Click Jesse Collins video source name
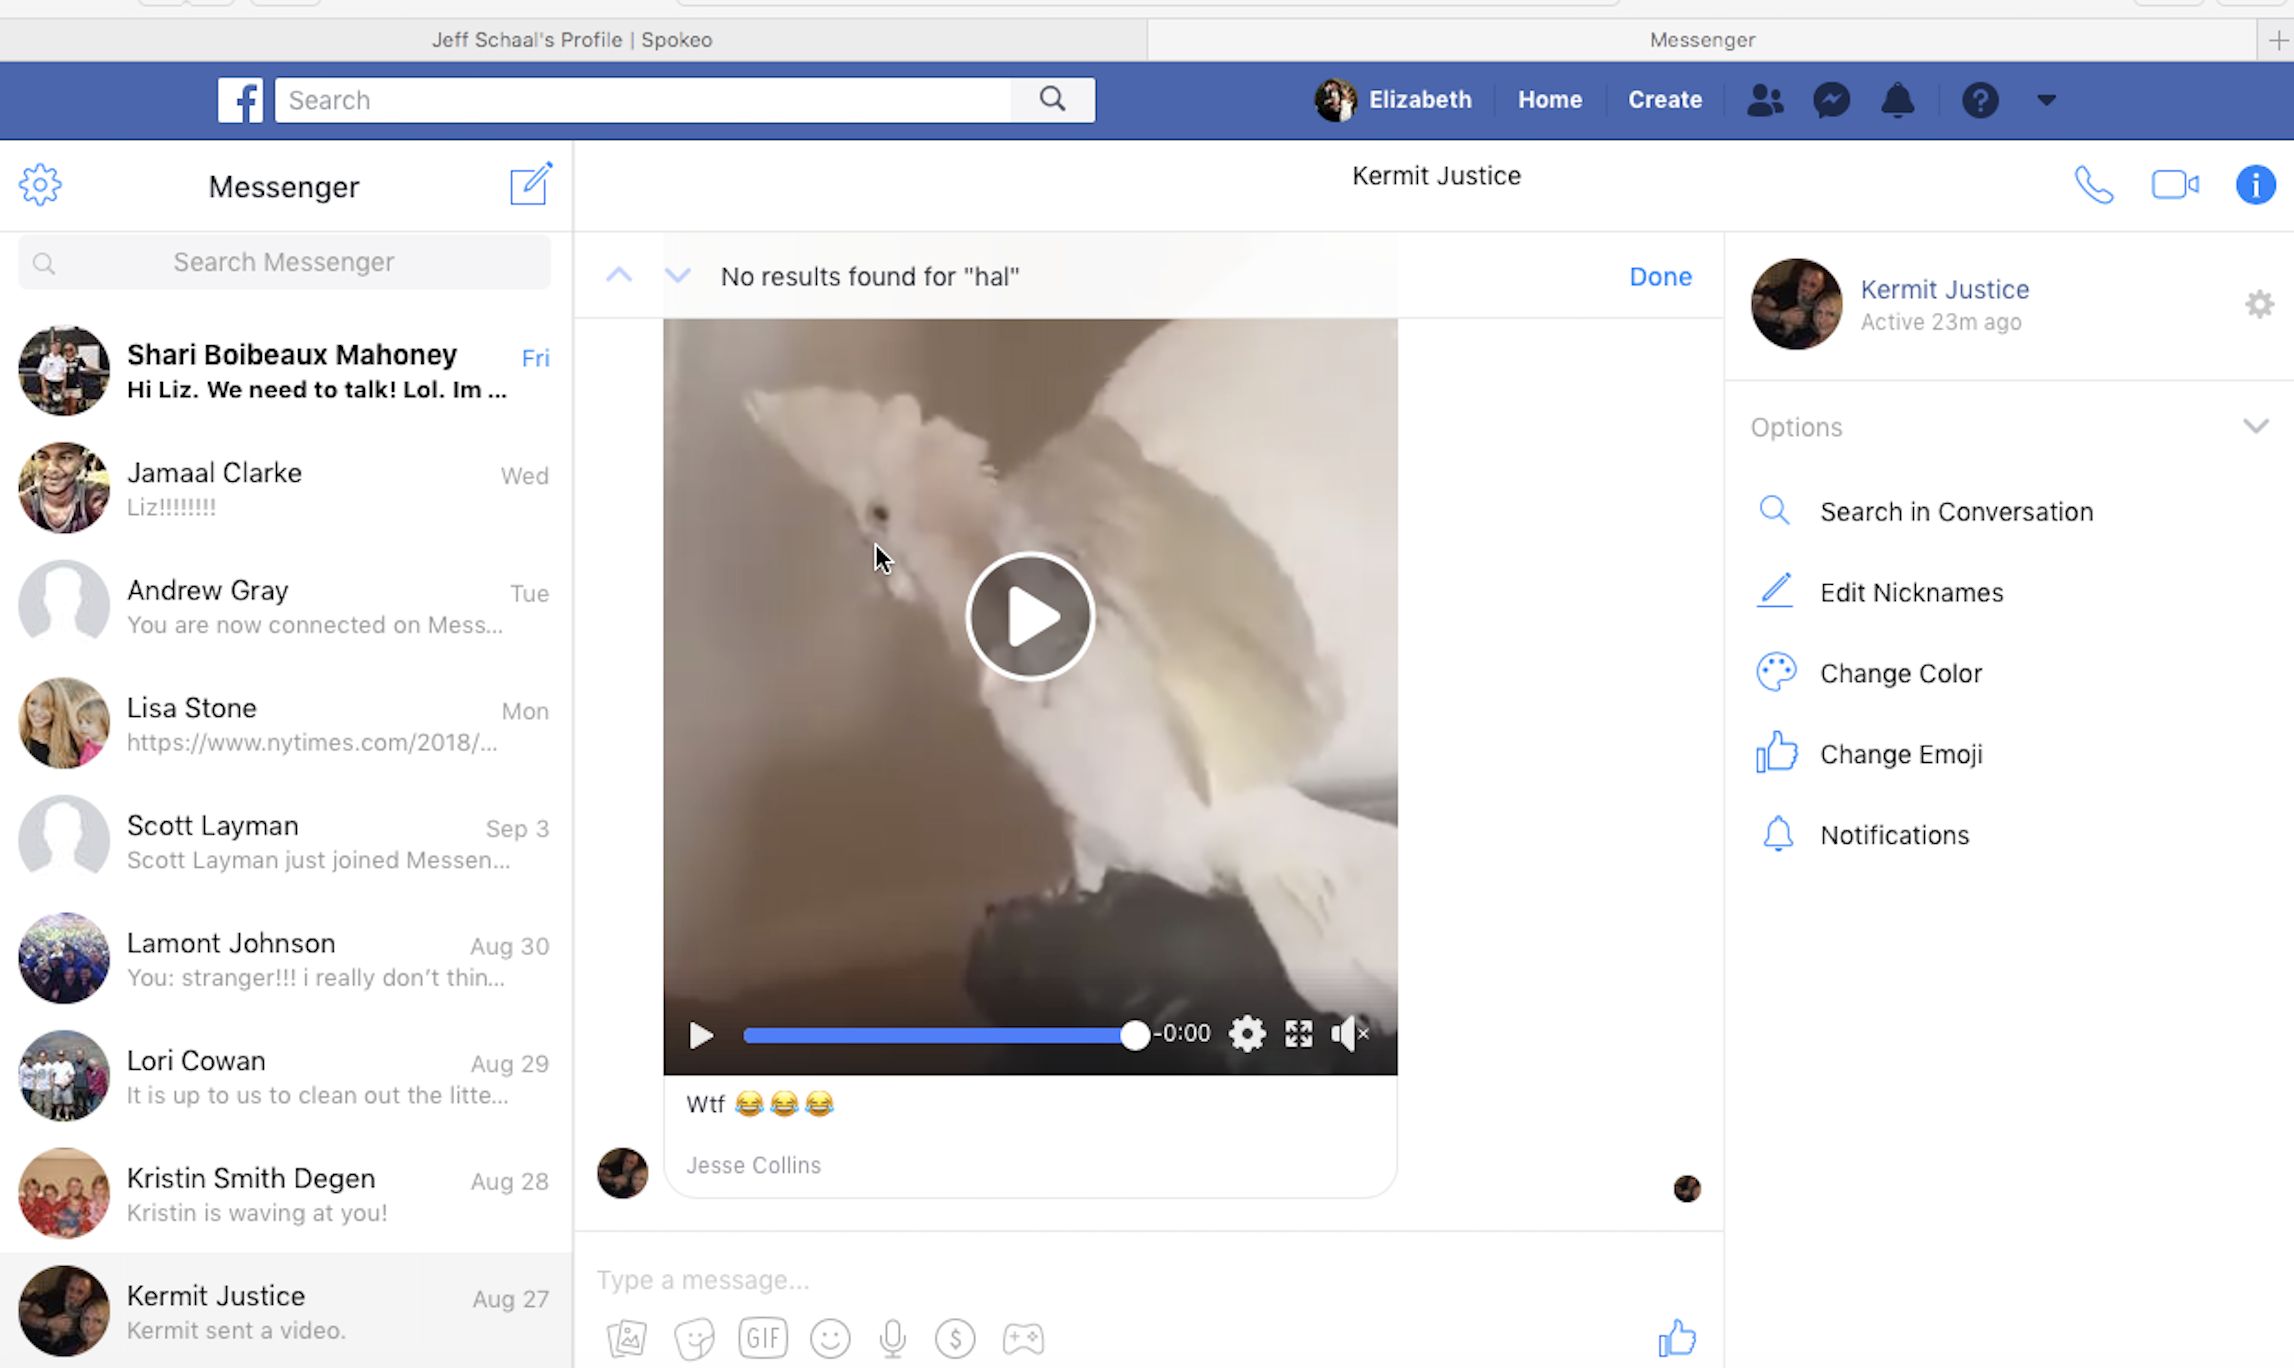The image size is (2294, 1368). pos(753,1166)
